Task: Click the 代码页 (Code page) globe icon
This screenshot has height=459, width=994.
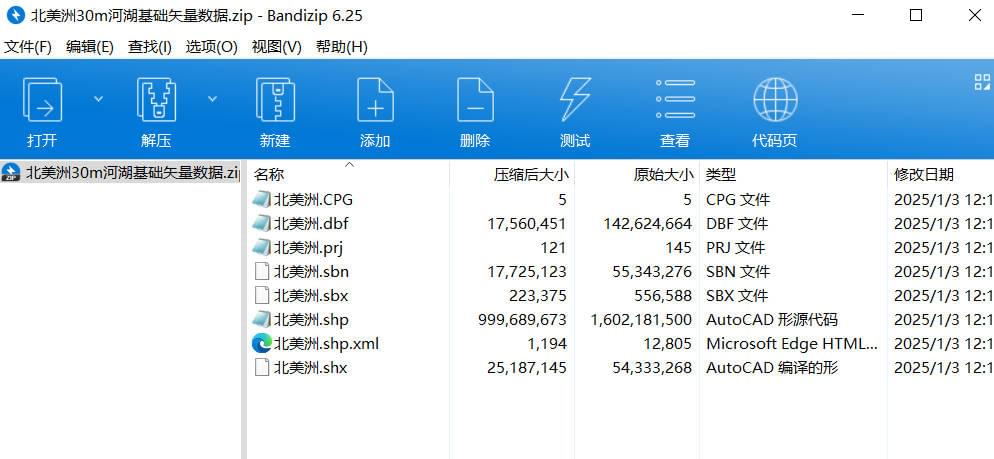Action: (775, 100)
